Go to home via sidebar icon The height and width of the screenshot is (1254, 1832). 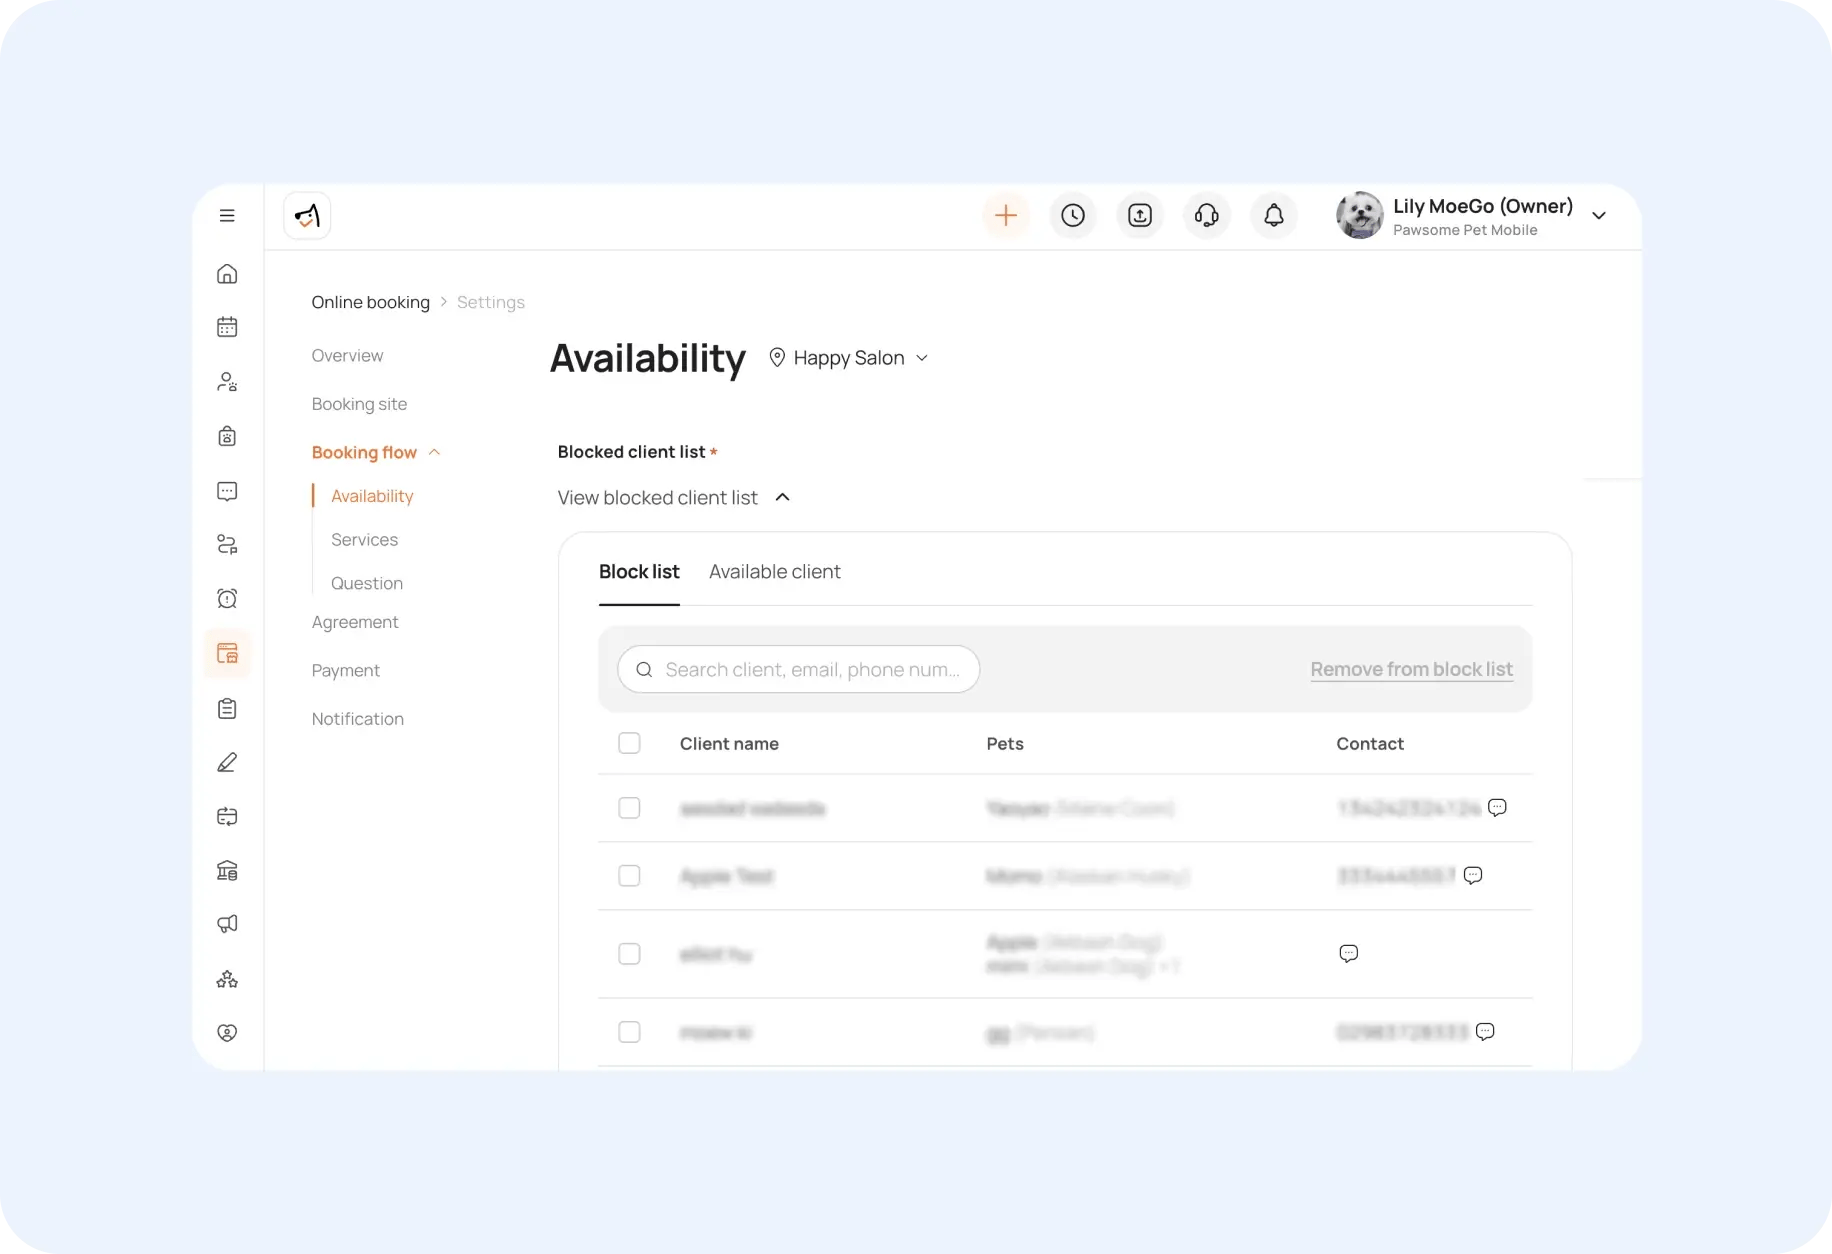tap(227, 274)
